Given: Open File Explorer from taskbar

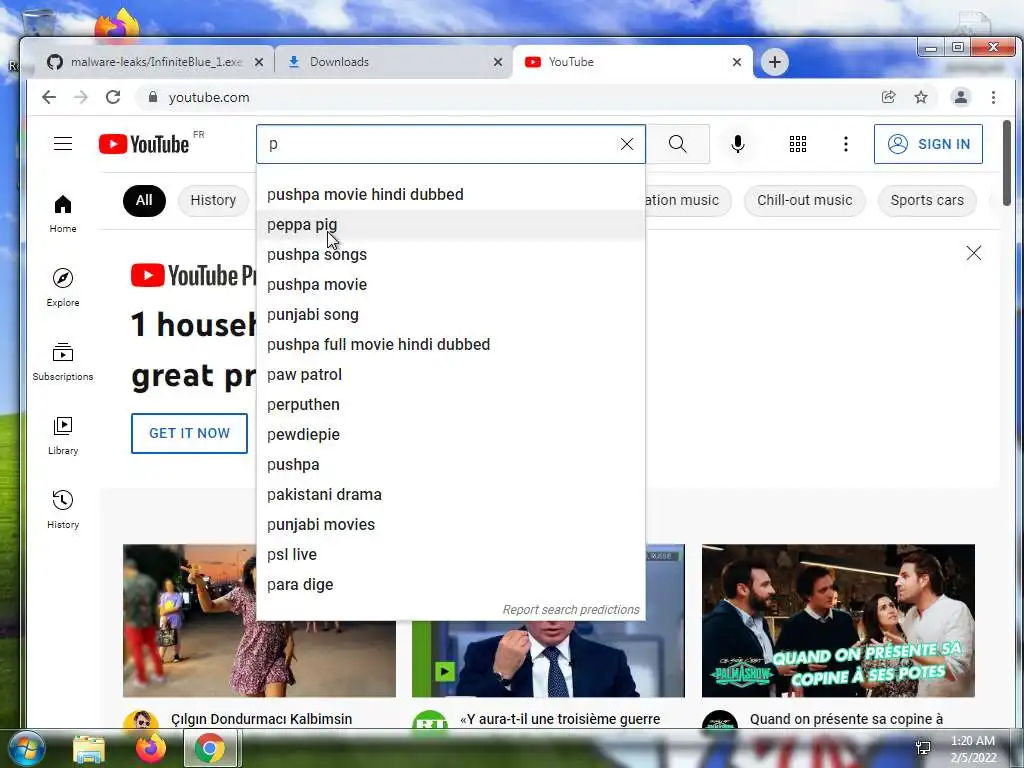Looking at the screenshot, I should coord(89,749).
